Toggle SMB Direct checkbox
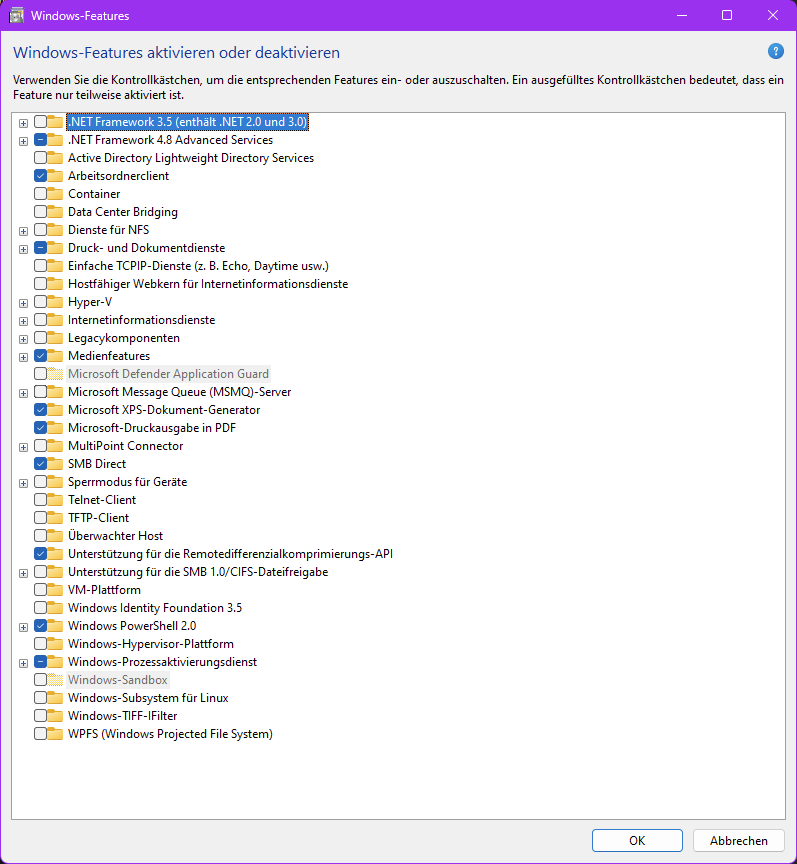This screenshot has width=797, height=864. (40, 463)
